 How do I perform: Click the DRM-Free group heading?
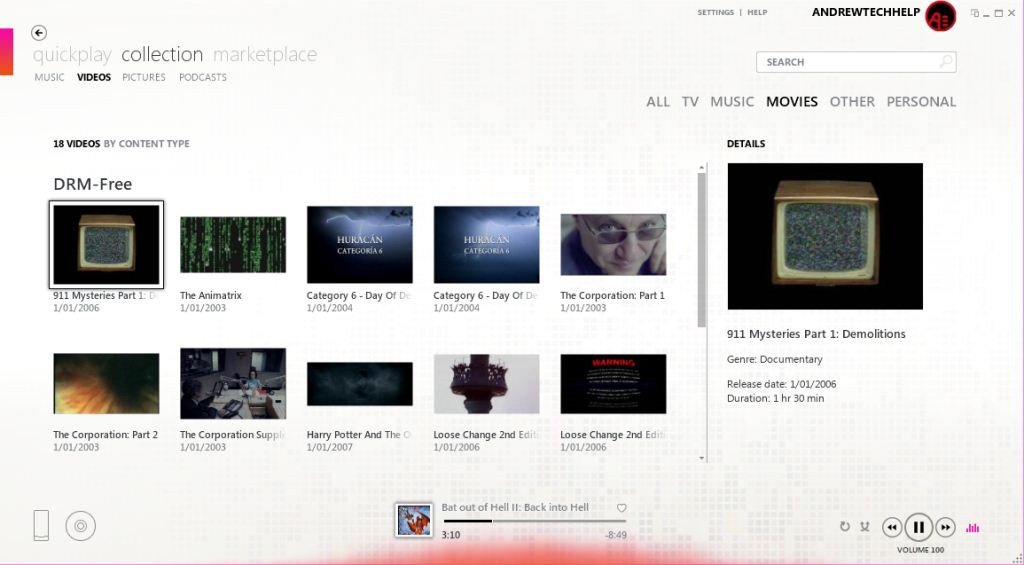pos(93,184)
